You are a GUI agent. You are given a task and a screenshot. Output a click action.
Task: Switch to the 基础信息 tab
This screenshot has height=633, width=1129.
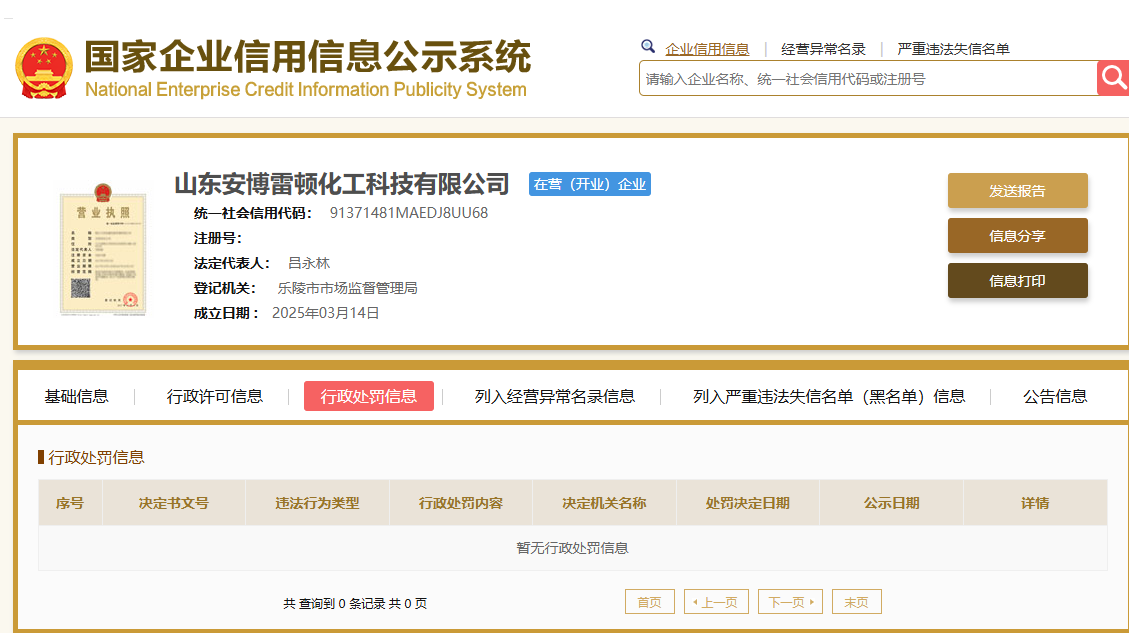point(76,396)
